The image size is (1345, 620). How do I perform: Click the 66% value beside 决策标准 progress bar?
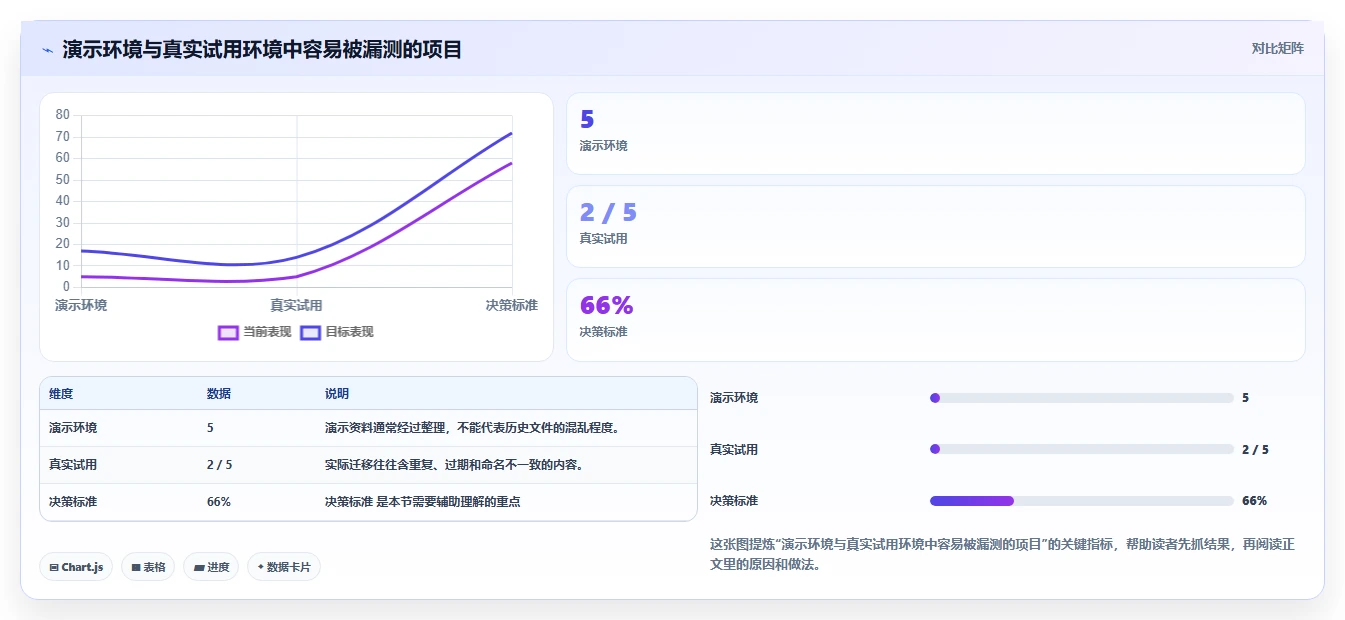point(1254,501)
